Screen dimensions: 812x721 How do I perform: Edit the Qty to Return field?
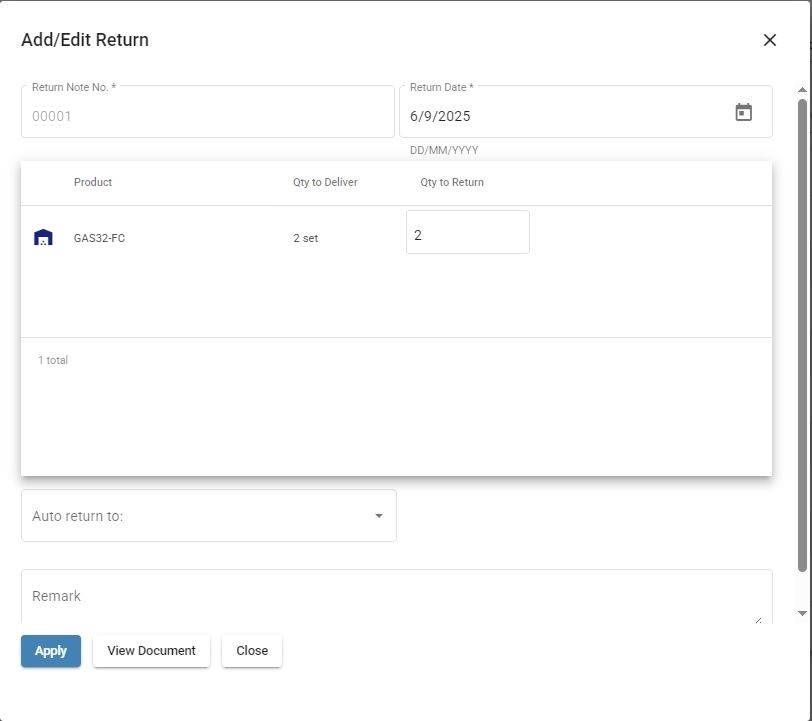click(x=468, y=232)
